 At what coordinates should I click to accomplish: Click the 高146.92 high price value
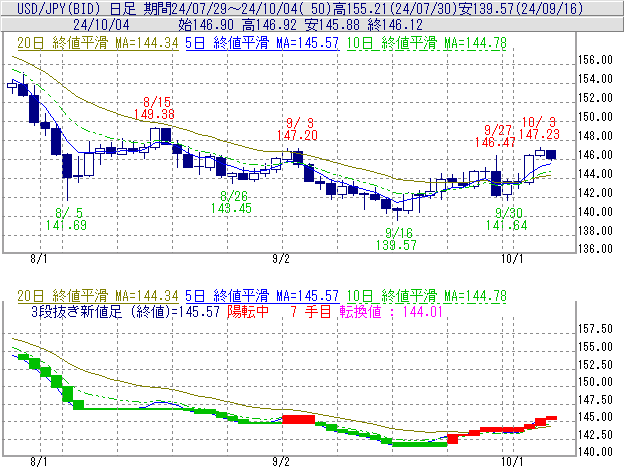(x=269, y=25)
